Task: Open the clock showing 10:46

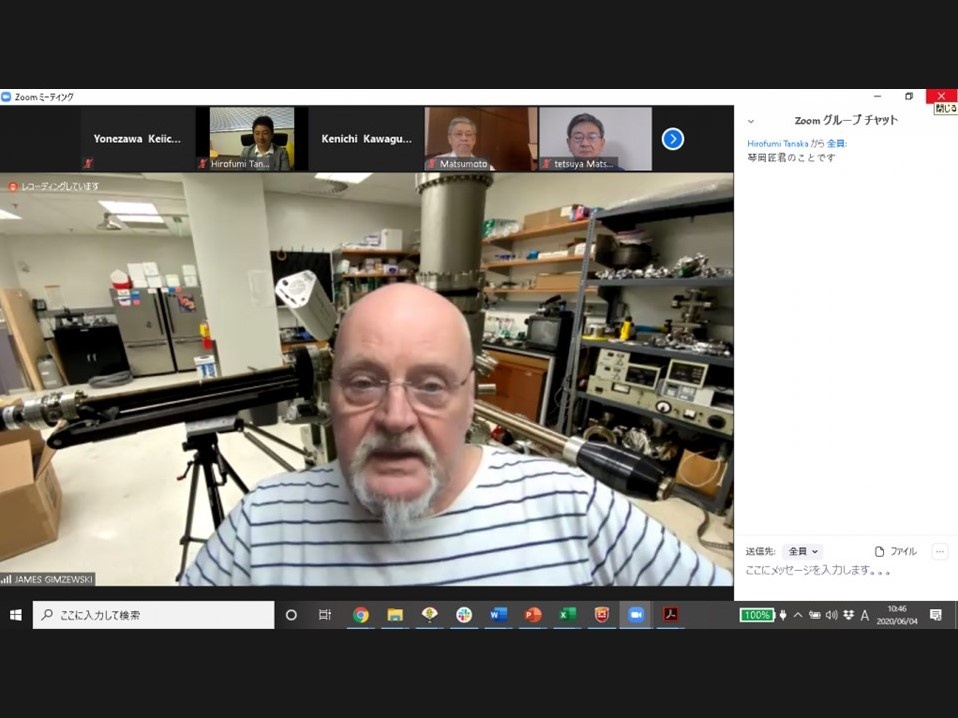Action: tap(897, 615)
